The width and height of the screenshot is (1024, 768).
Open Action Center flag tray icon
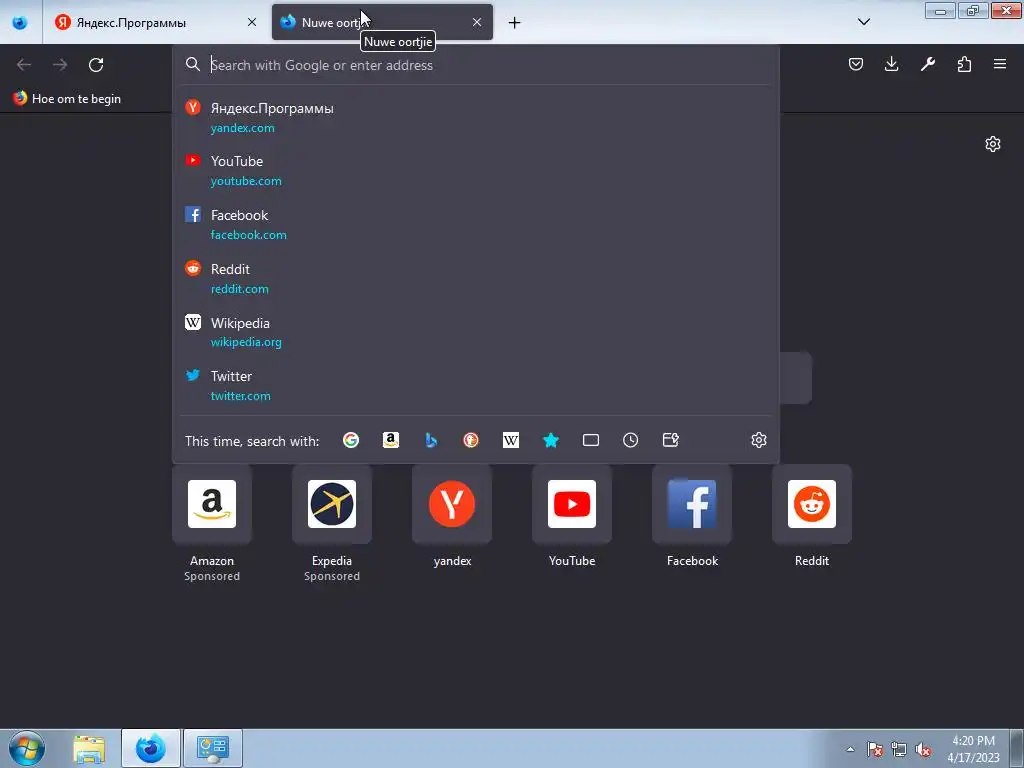click(x=875, y=749)
